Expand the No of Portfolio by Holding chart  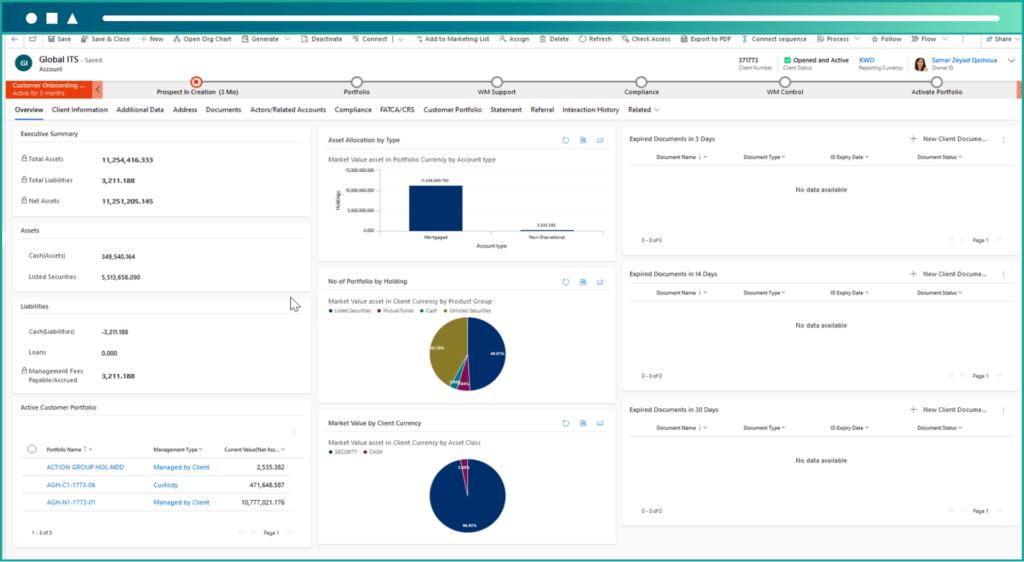coord(600,282)
